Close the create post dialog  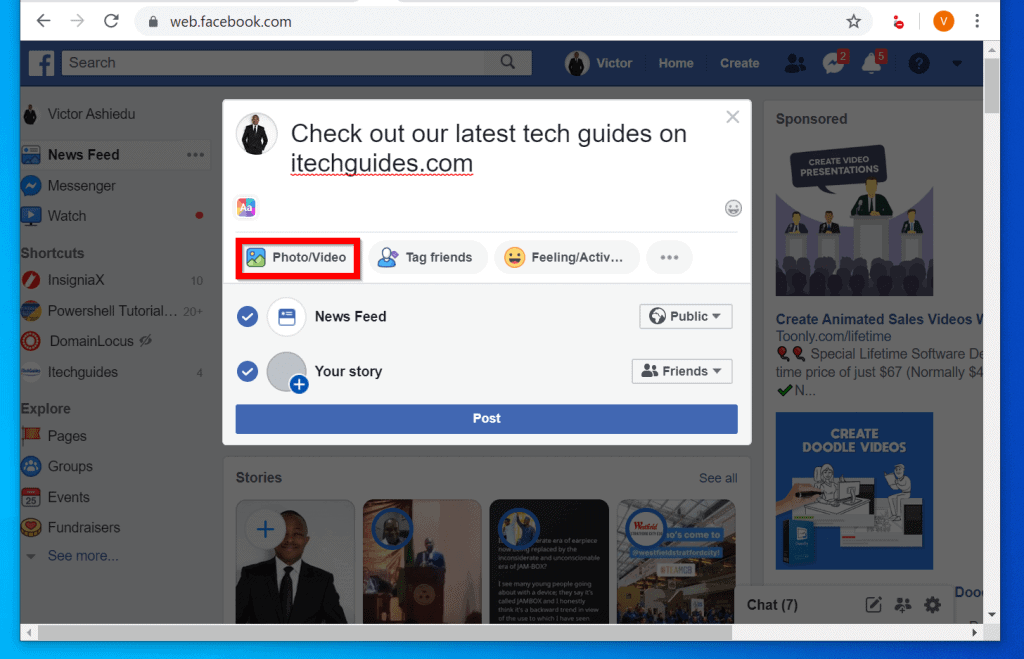point(733,117)
